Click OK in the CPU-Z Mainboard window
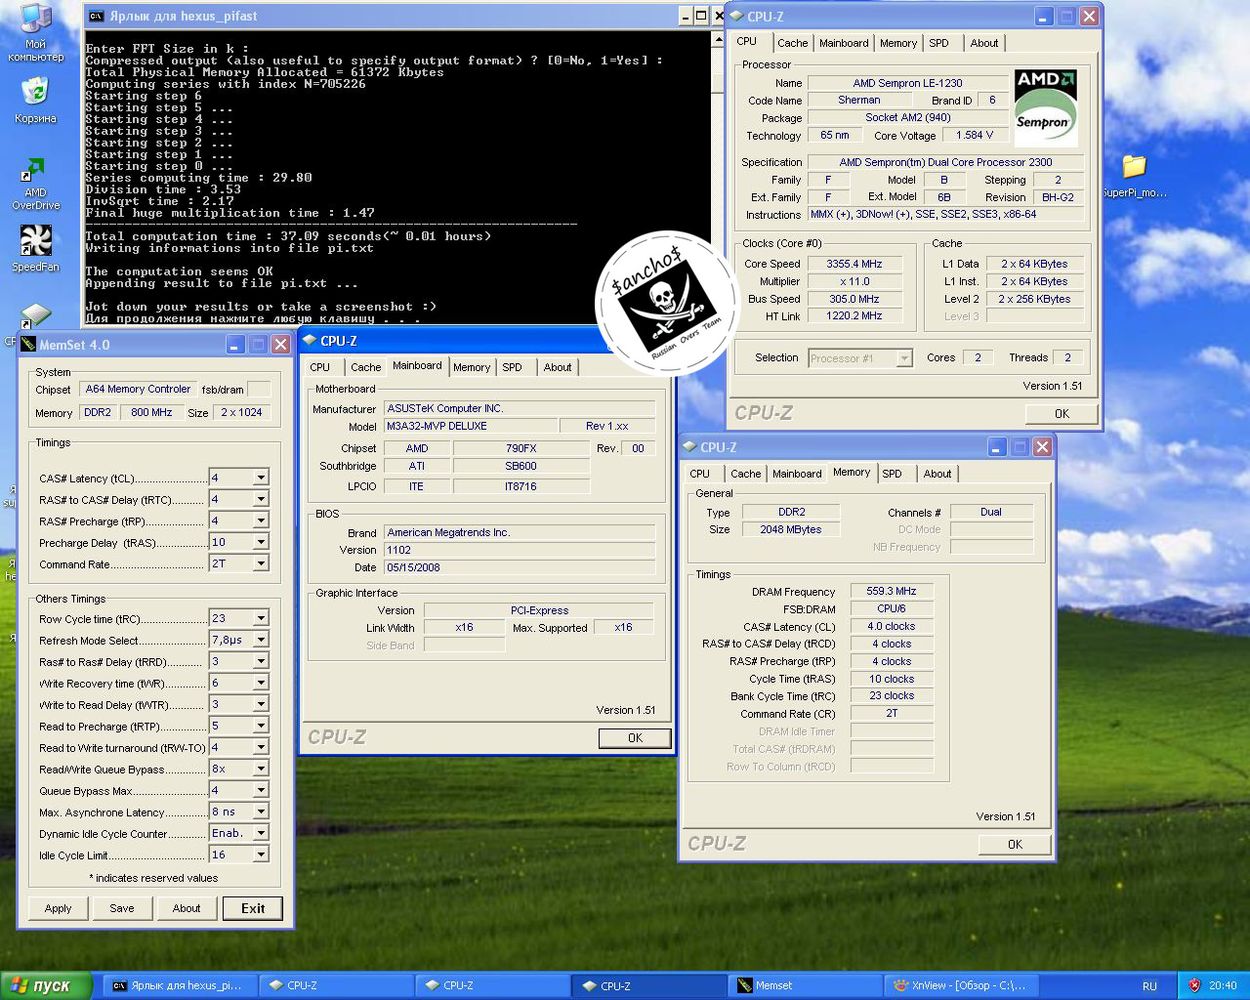 (x=635, y=737)
